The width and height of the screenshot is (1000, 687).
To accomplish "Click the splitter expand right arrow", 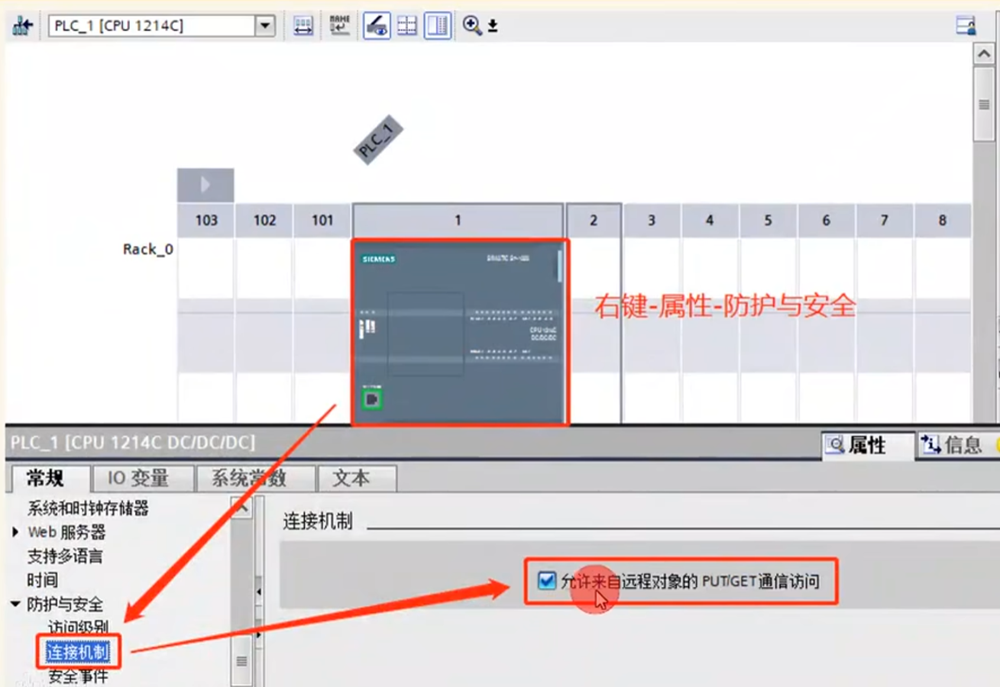I will coord(258,635).
